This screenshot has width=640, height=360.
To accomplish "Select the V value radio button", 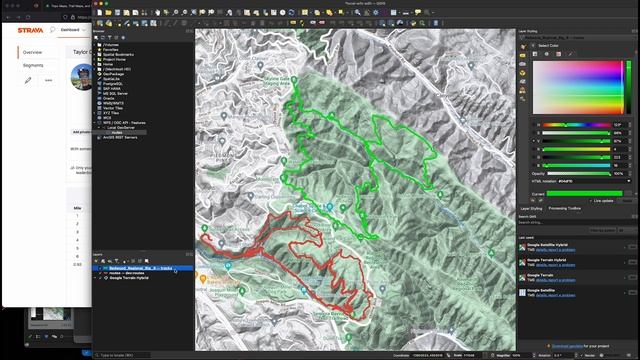I will click(x=534, y=141).
